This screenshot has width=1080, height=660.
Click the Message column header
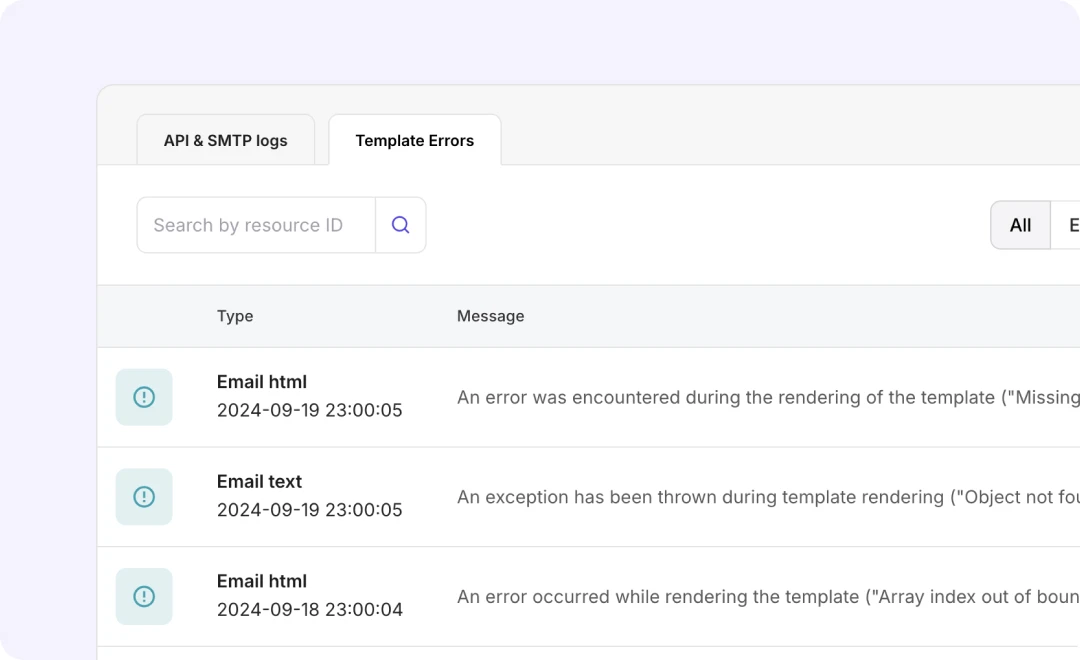tap(490, 316)
